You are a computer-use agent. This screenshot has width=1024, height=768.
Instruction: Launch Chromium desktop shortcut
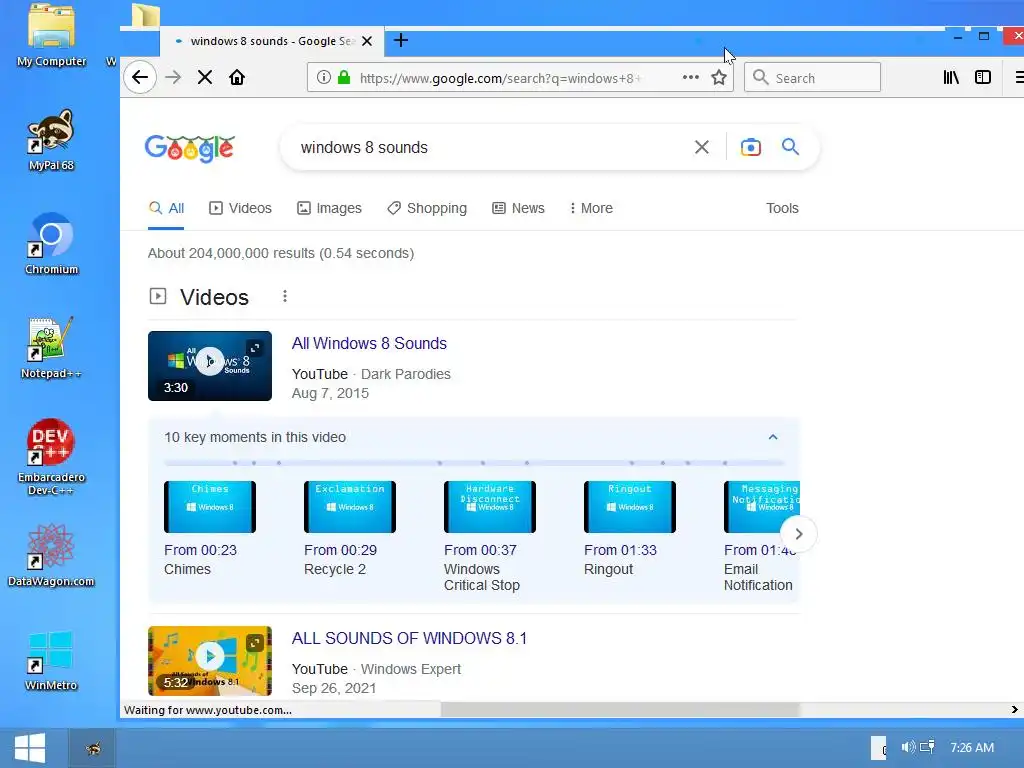pos(52,244)
